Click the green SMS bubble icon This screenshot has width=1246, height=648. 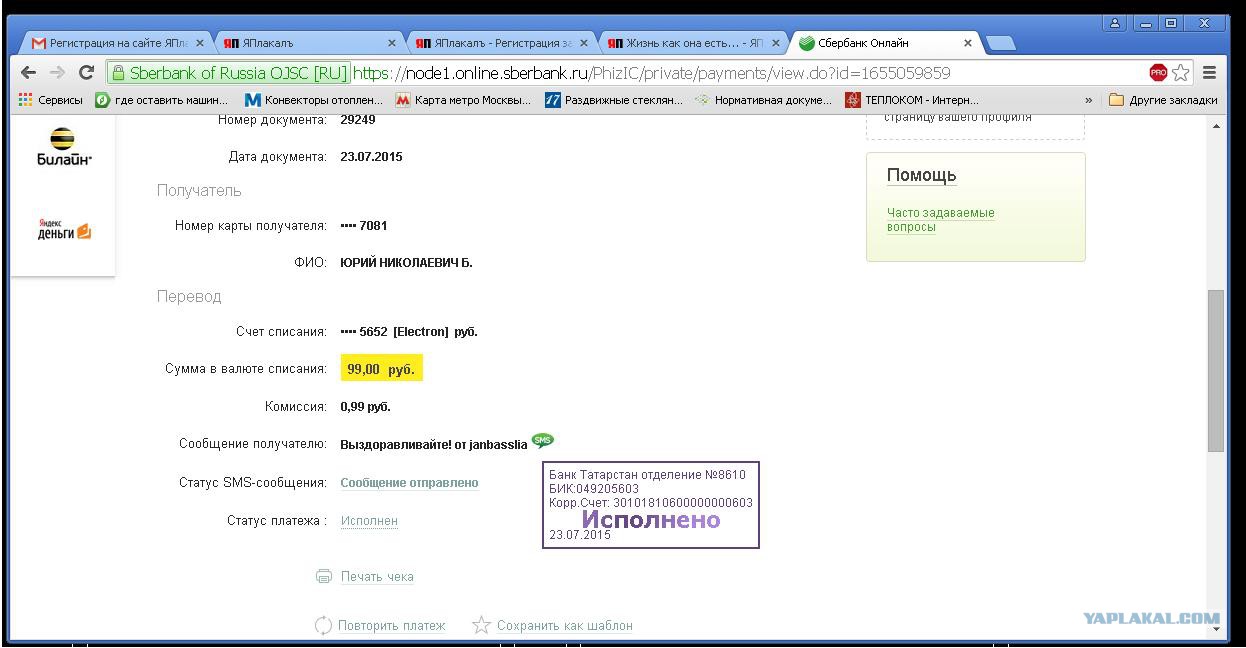pyautogui.click(x=542, y=441)
